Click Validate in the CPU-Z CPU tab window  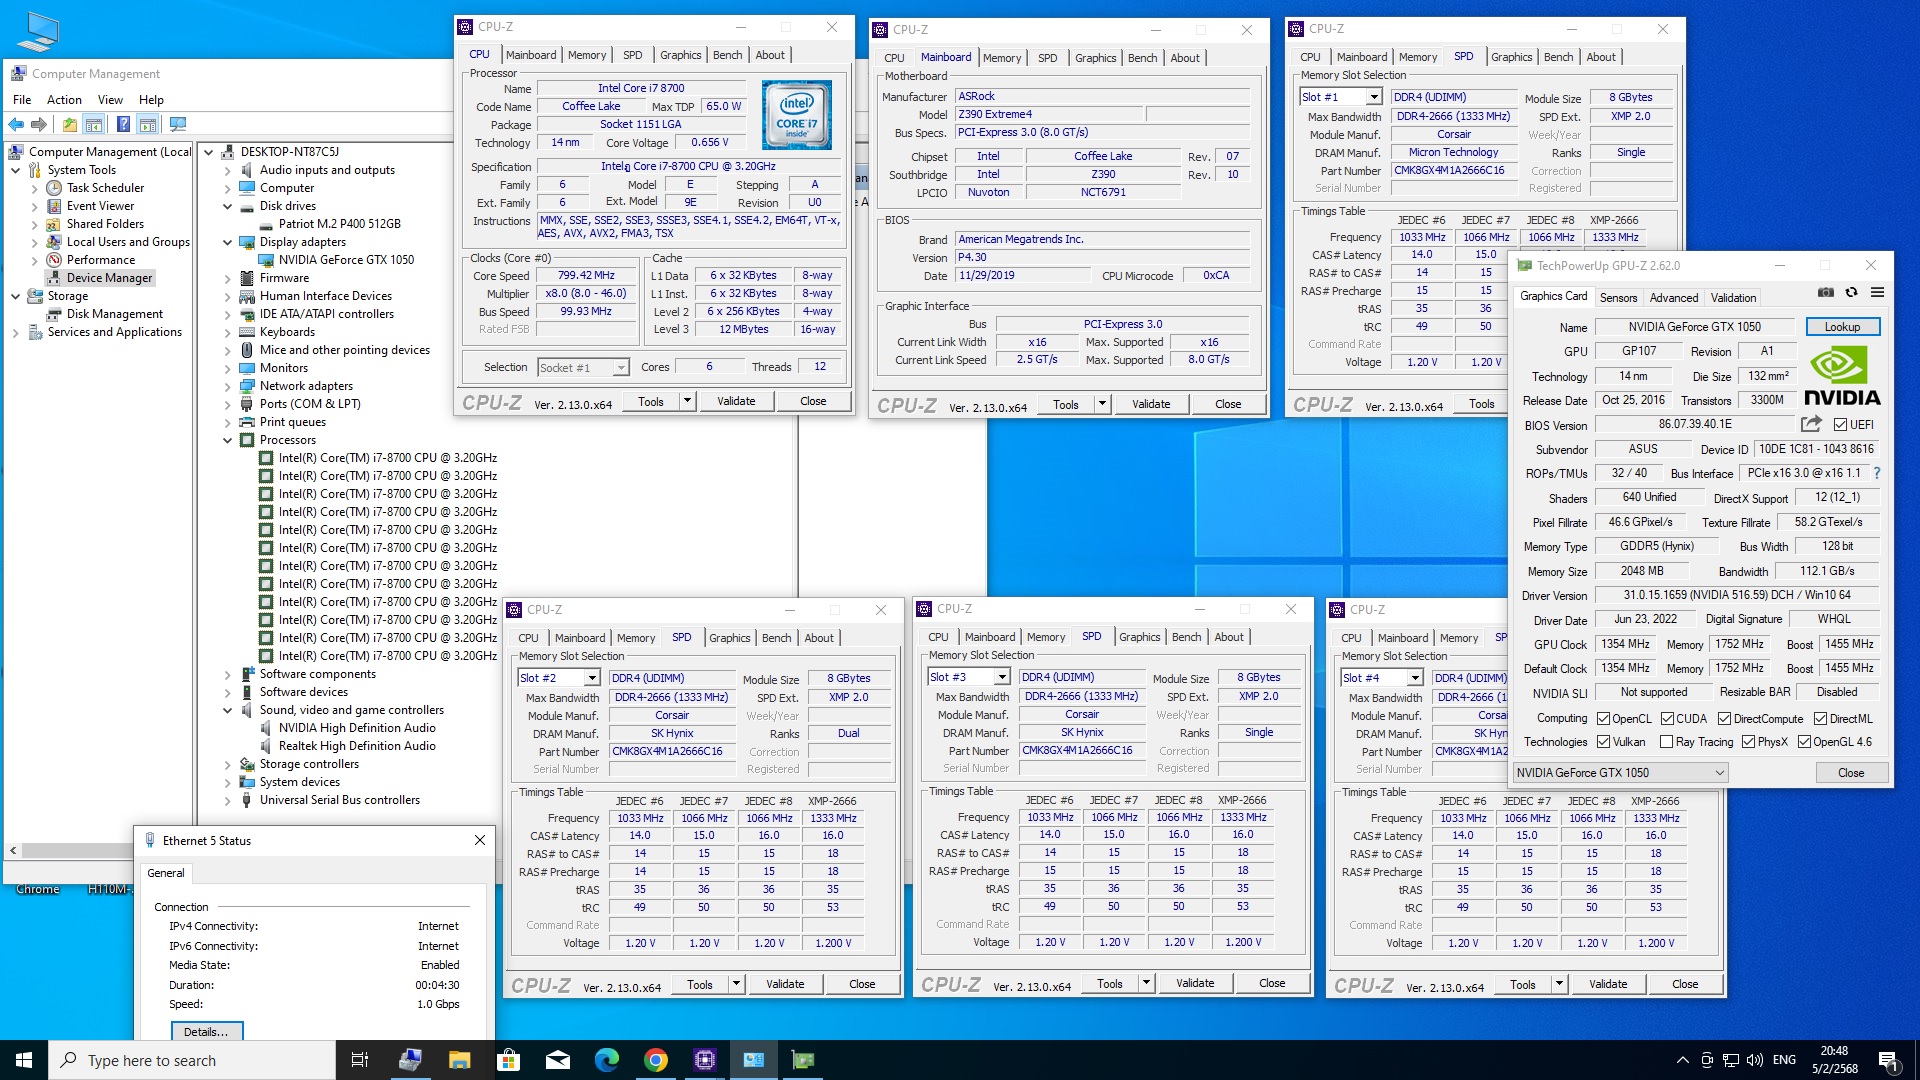736,402
